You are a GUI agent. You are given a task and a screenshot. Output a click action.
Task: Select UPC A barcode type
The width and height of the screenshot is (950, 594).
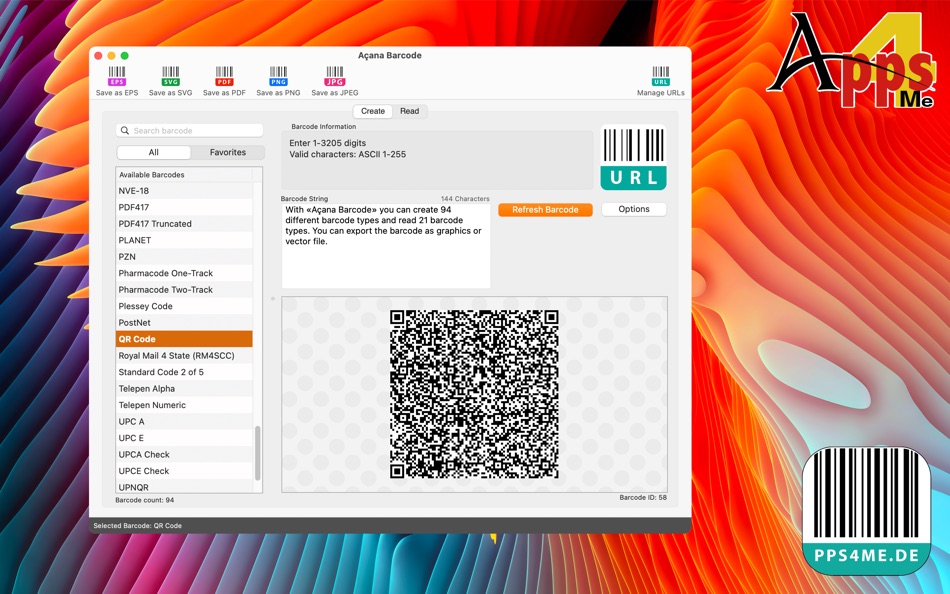point(184,421)
